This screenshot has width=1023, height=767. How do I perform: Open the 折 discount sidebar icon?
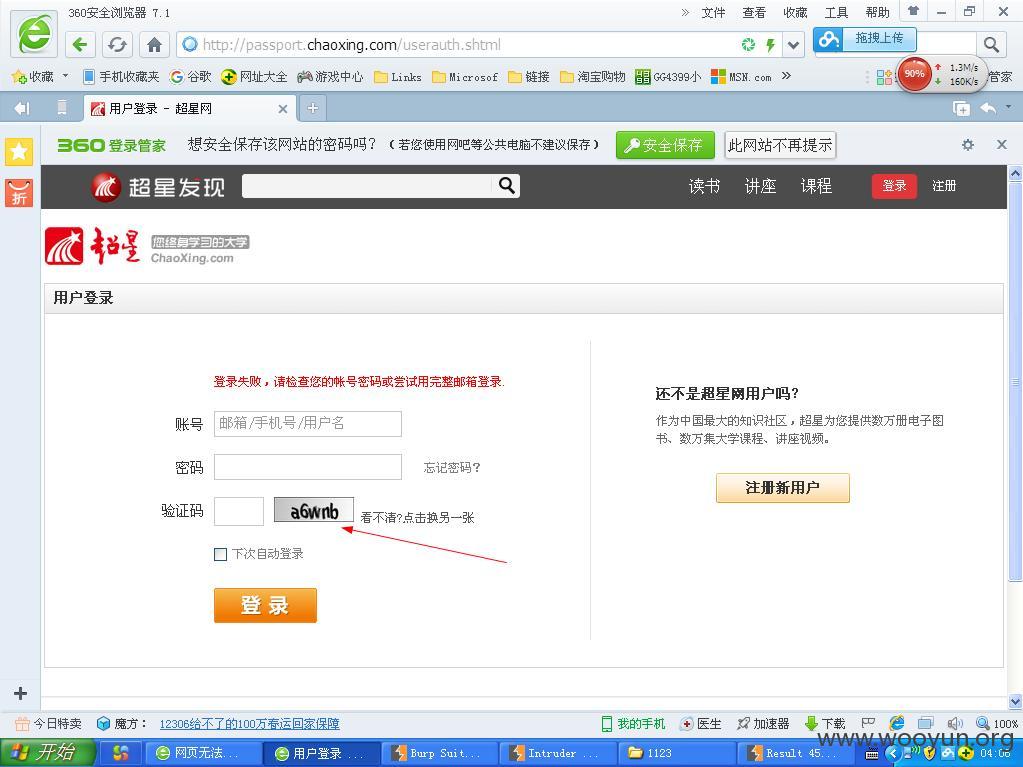point(19,193)
